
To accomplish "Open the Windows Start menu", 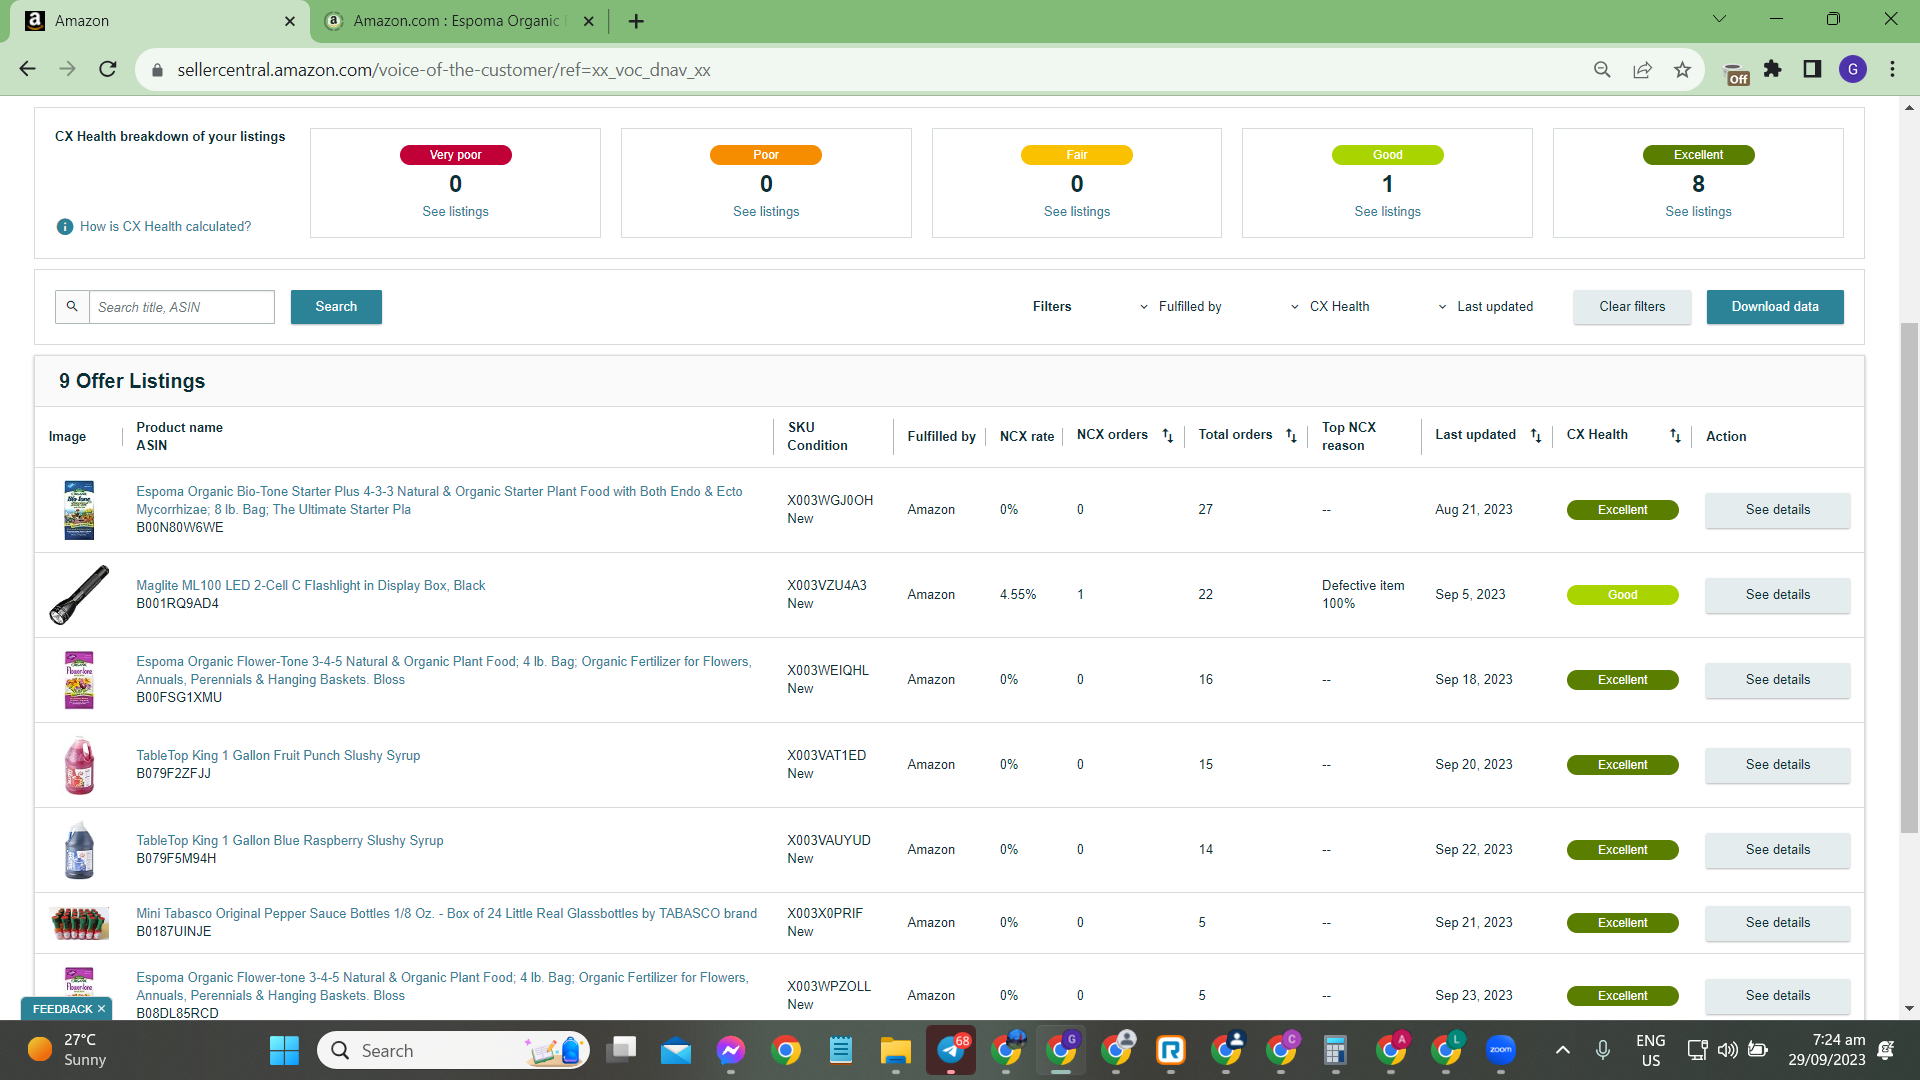I will point(284,1050).
